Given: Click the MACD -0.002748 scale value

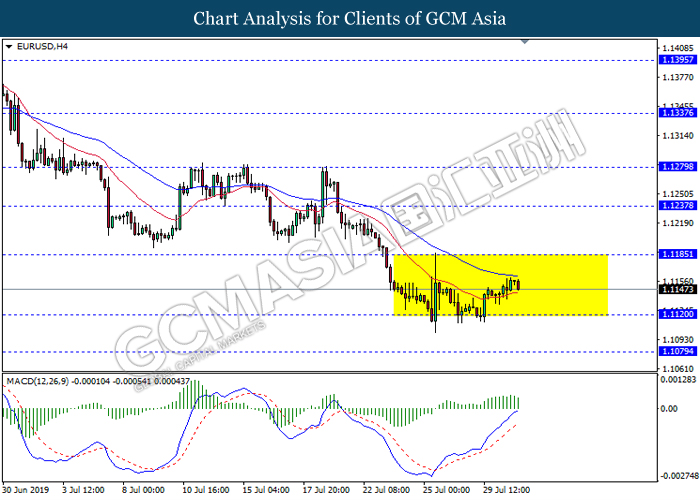Looking at the screenshot, I should 679,476.
